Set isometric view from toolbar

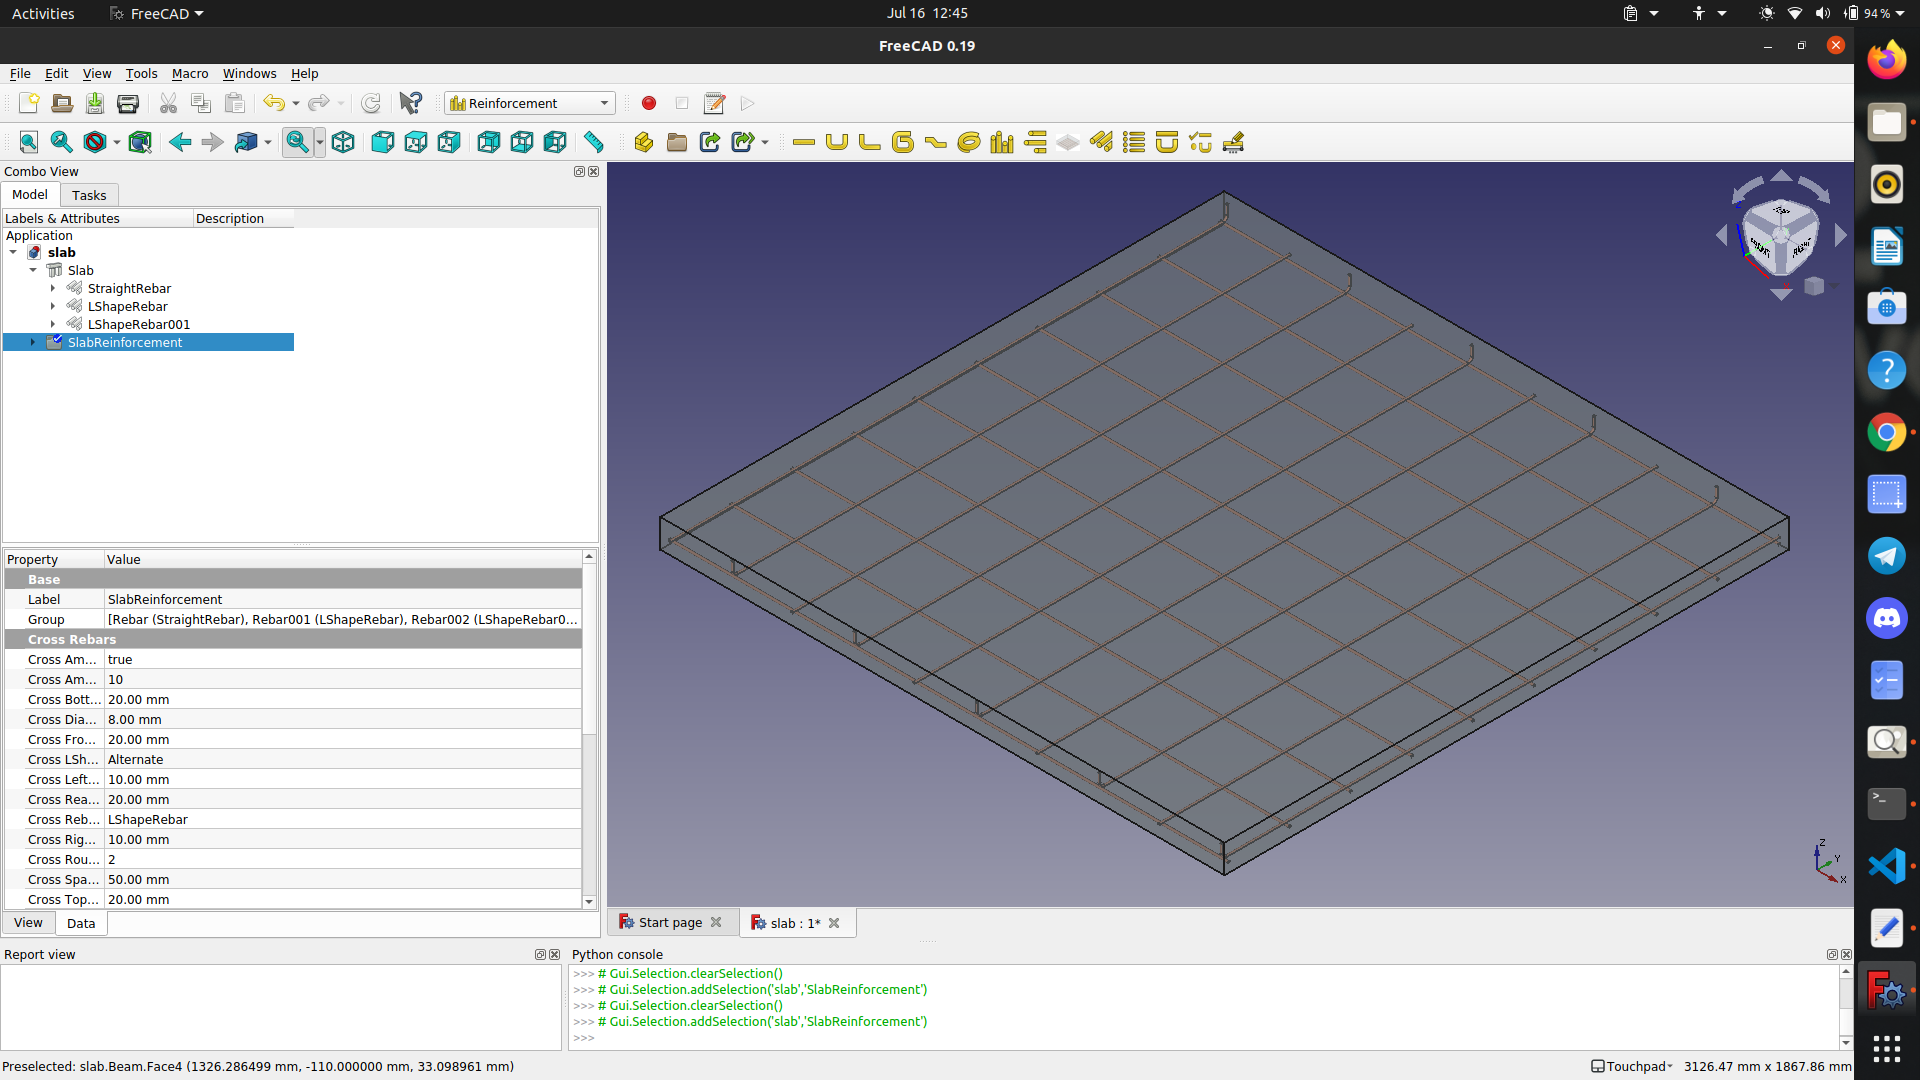coord(343,142)
